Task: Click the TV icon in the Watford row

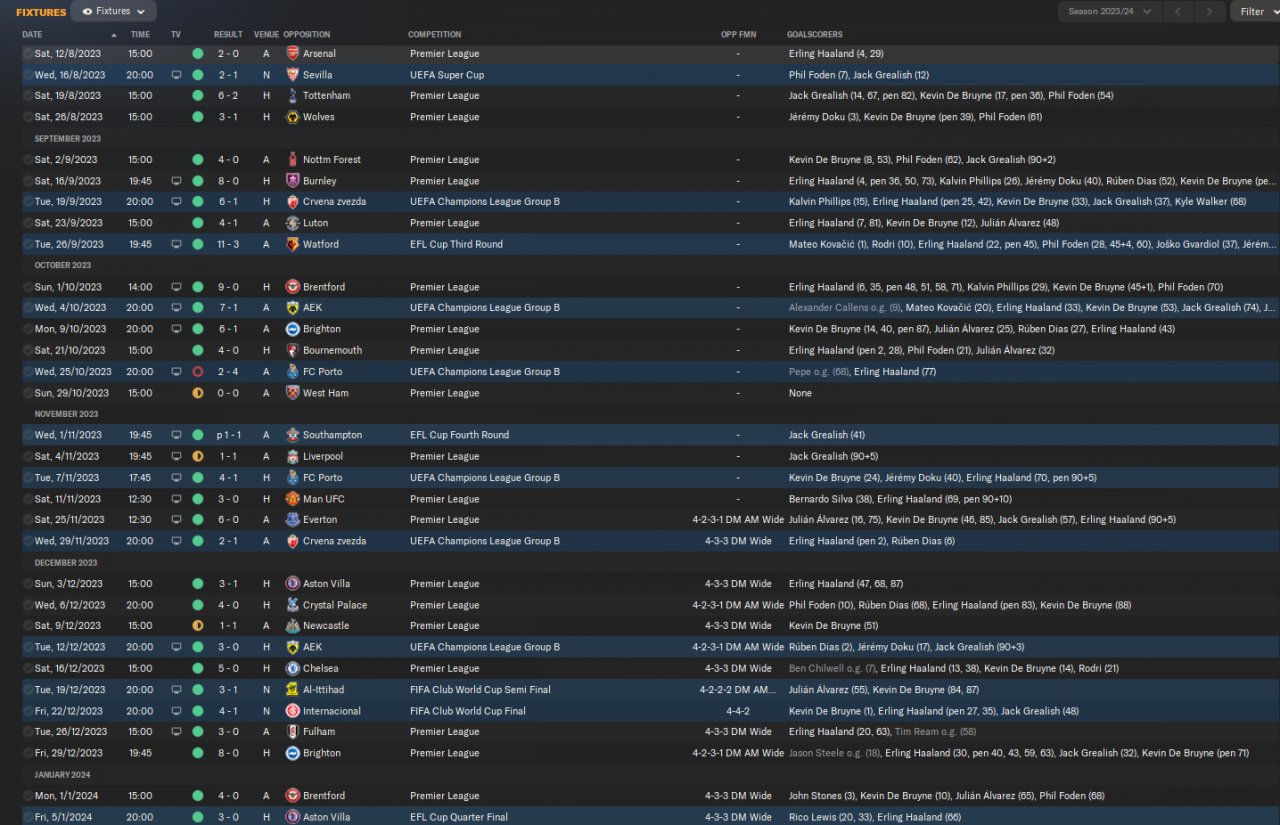Action: coord(177,244)
